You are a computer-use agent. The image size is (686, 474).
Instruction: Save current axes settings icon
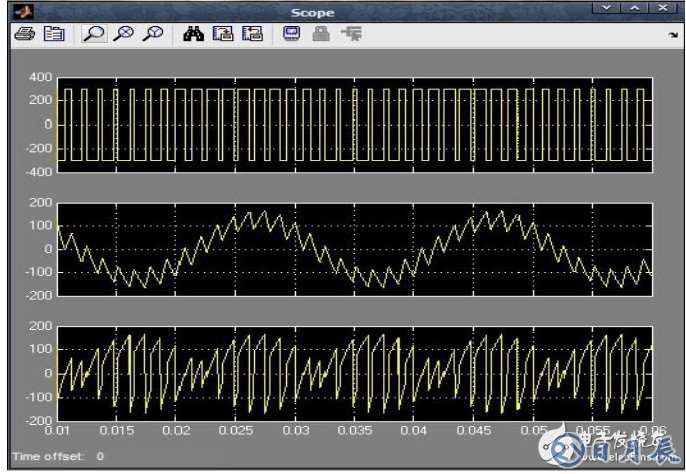223,34
